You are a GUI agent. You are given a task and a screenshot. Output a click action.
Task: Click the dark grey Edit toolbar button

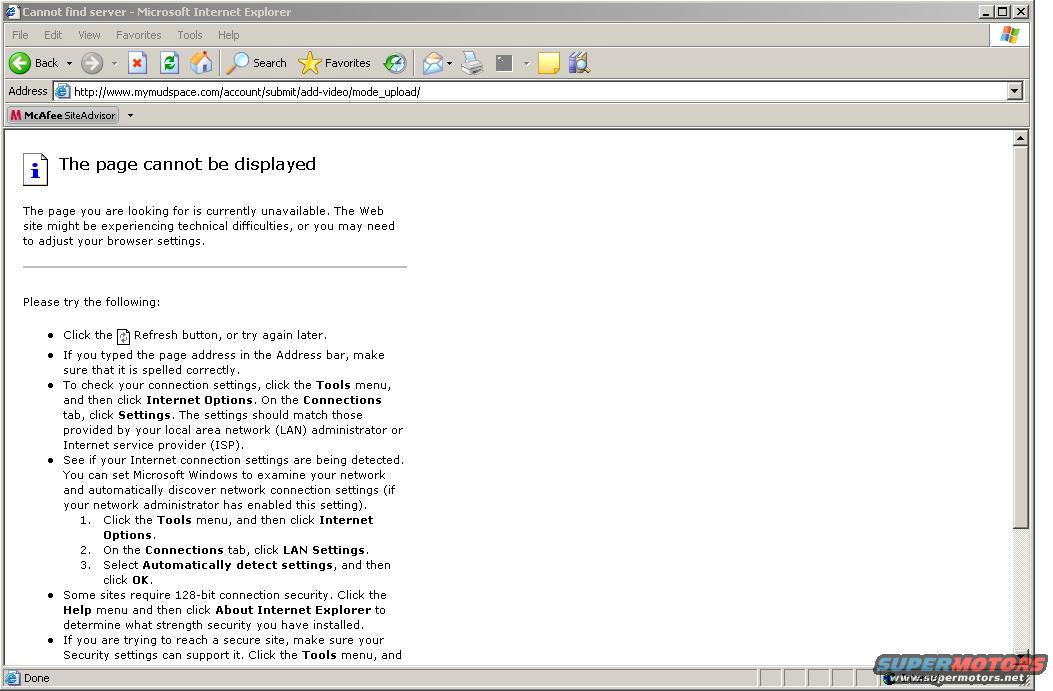point(504,63)
